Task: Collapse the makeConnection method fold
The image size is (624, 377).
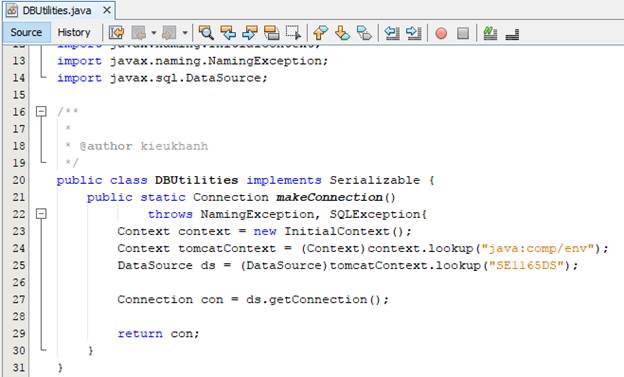Action: click(41, 214)
